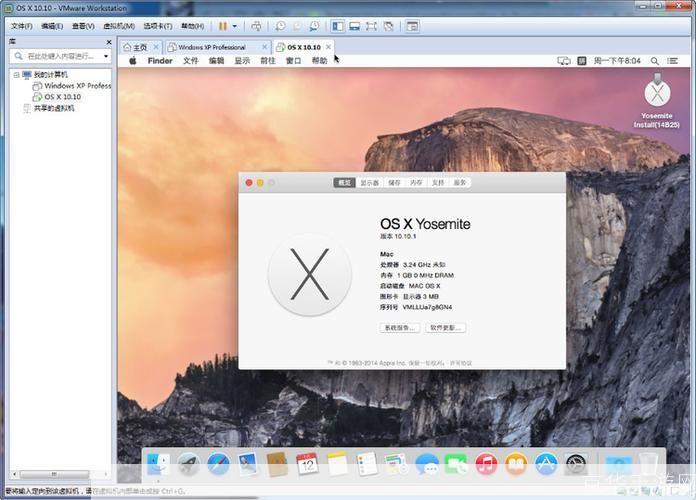696x500 pixels.
Task: Click the library search input field
Action: coord(60,56)
